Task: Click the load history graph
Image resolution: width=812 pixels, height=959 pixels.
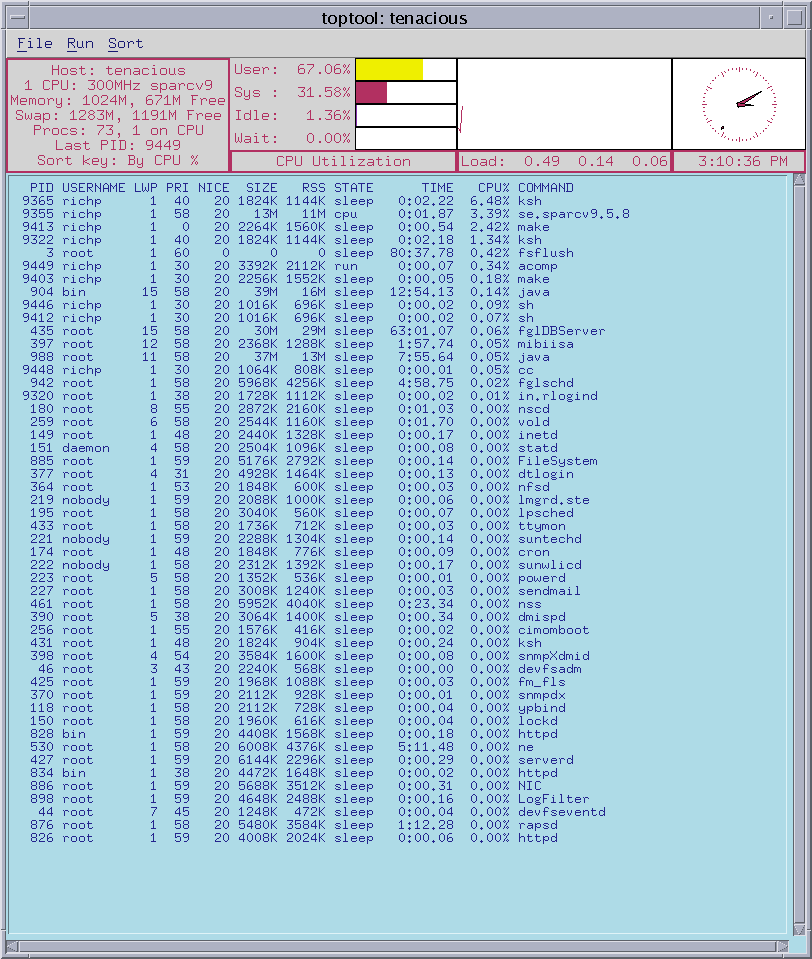Action: click(564, 104)
